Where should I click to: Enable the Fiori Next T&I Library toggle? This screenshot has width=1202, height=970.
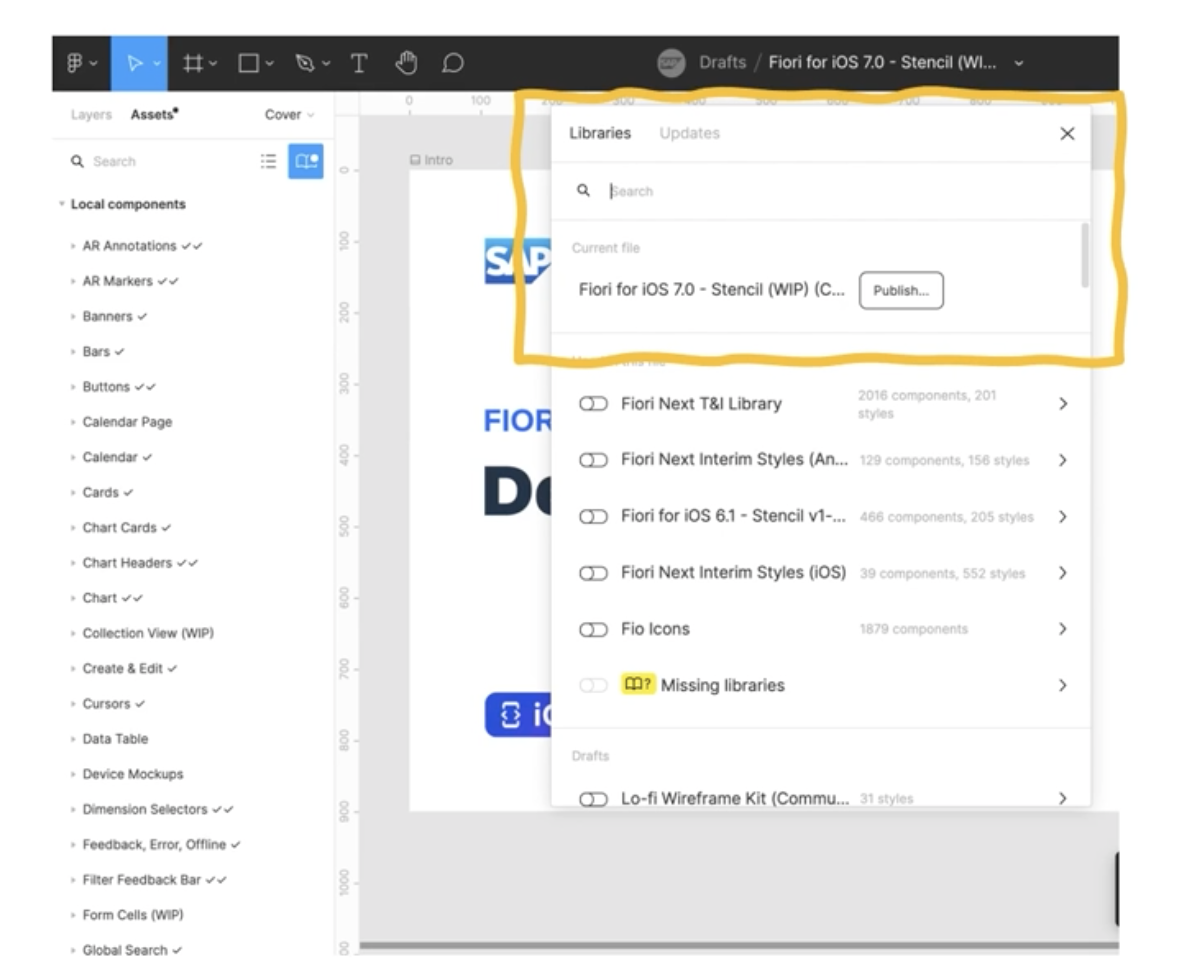(594, 404)
